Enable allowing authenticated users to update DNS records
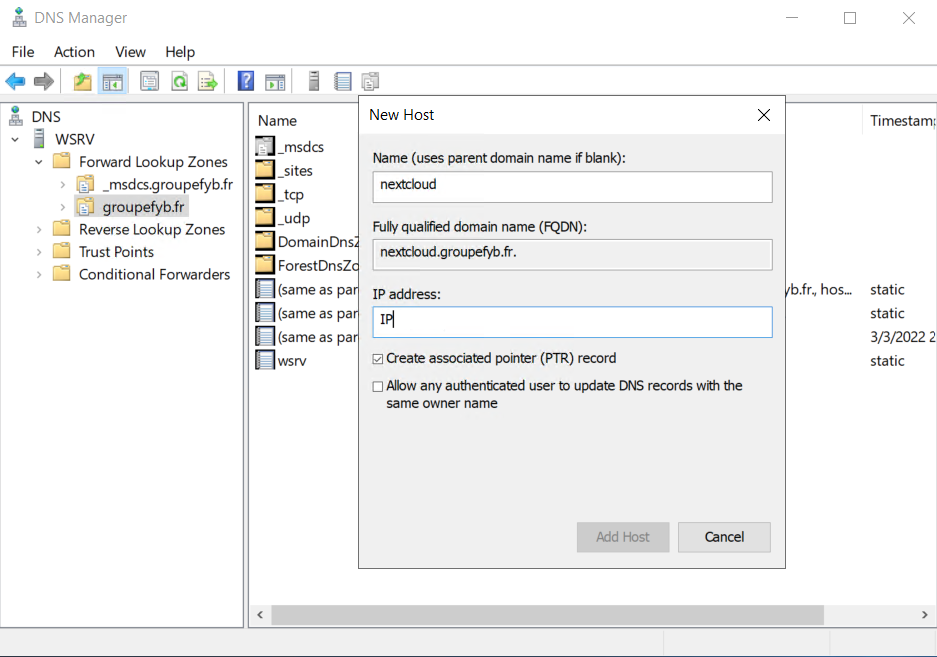 click(378, 386)
